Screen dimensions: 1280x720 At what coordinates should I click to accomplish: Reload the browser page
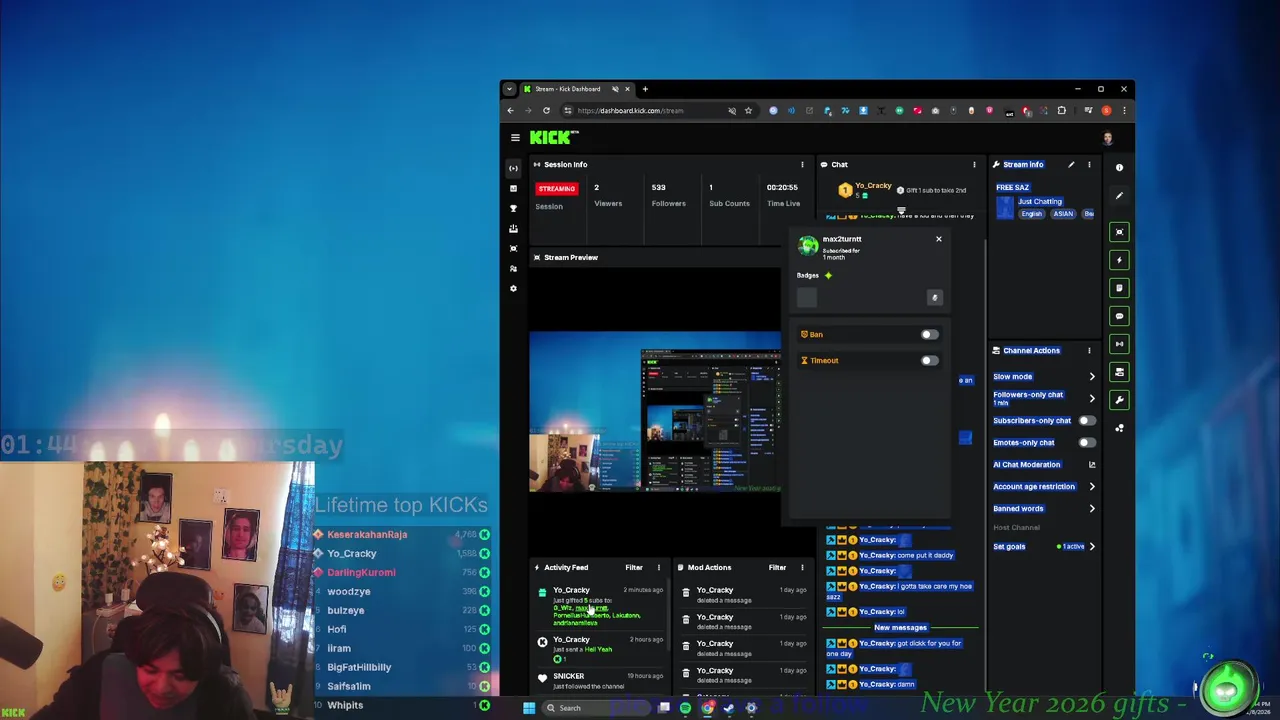coord(546,110)
